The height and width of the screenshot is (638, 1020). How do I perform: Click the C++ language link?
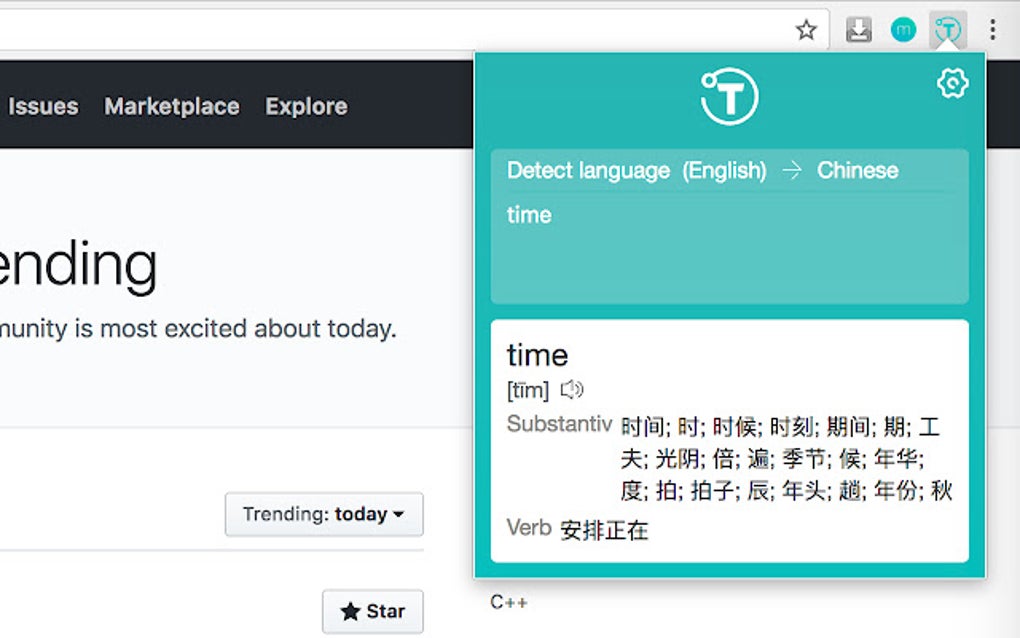pos(510,602)
